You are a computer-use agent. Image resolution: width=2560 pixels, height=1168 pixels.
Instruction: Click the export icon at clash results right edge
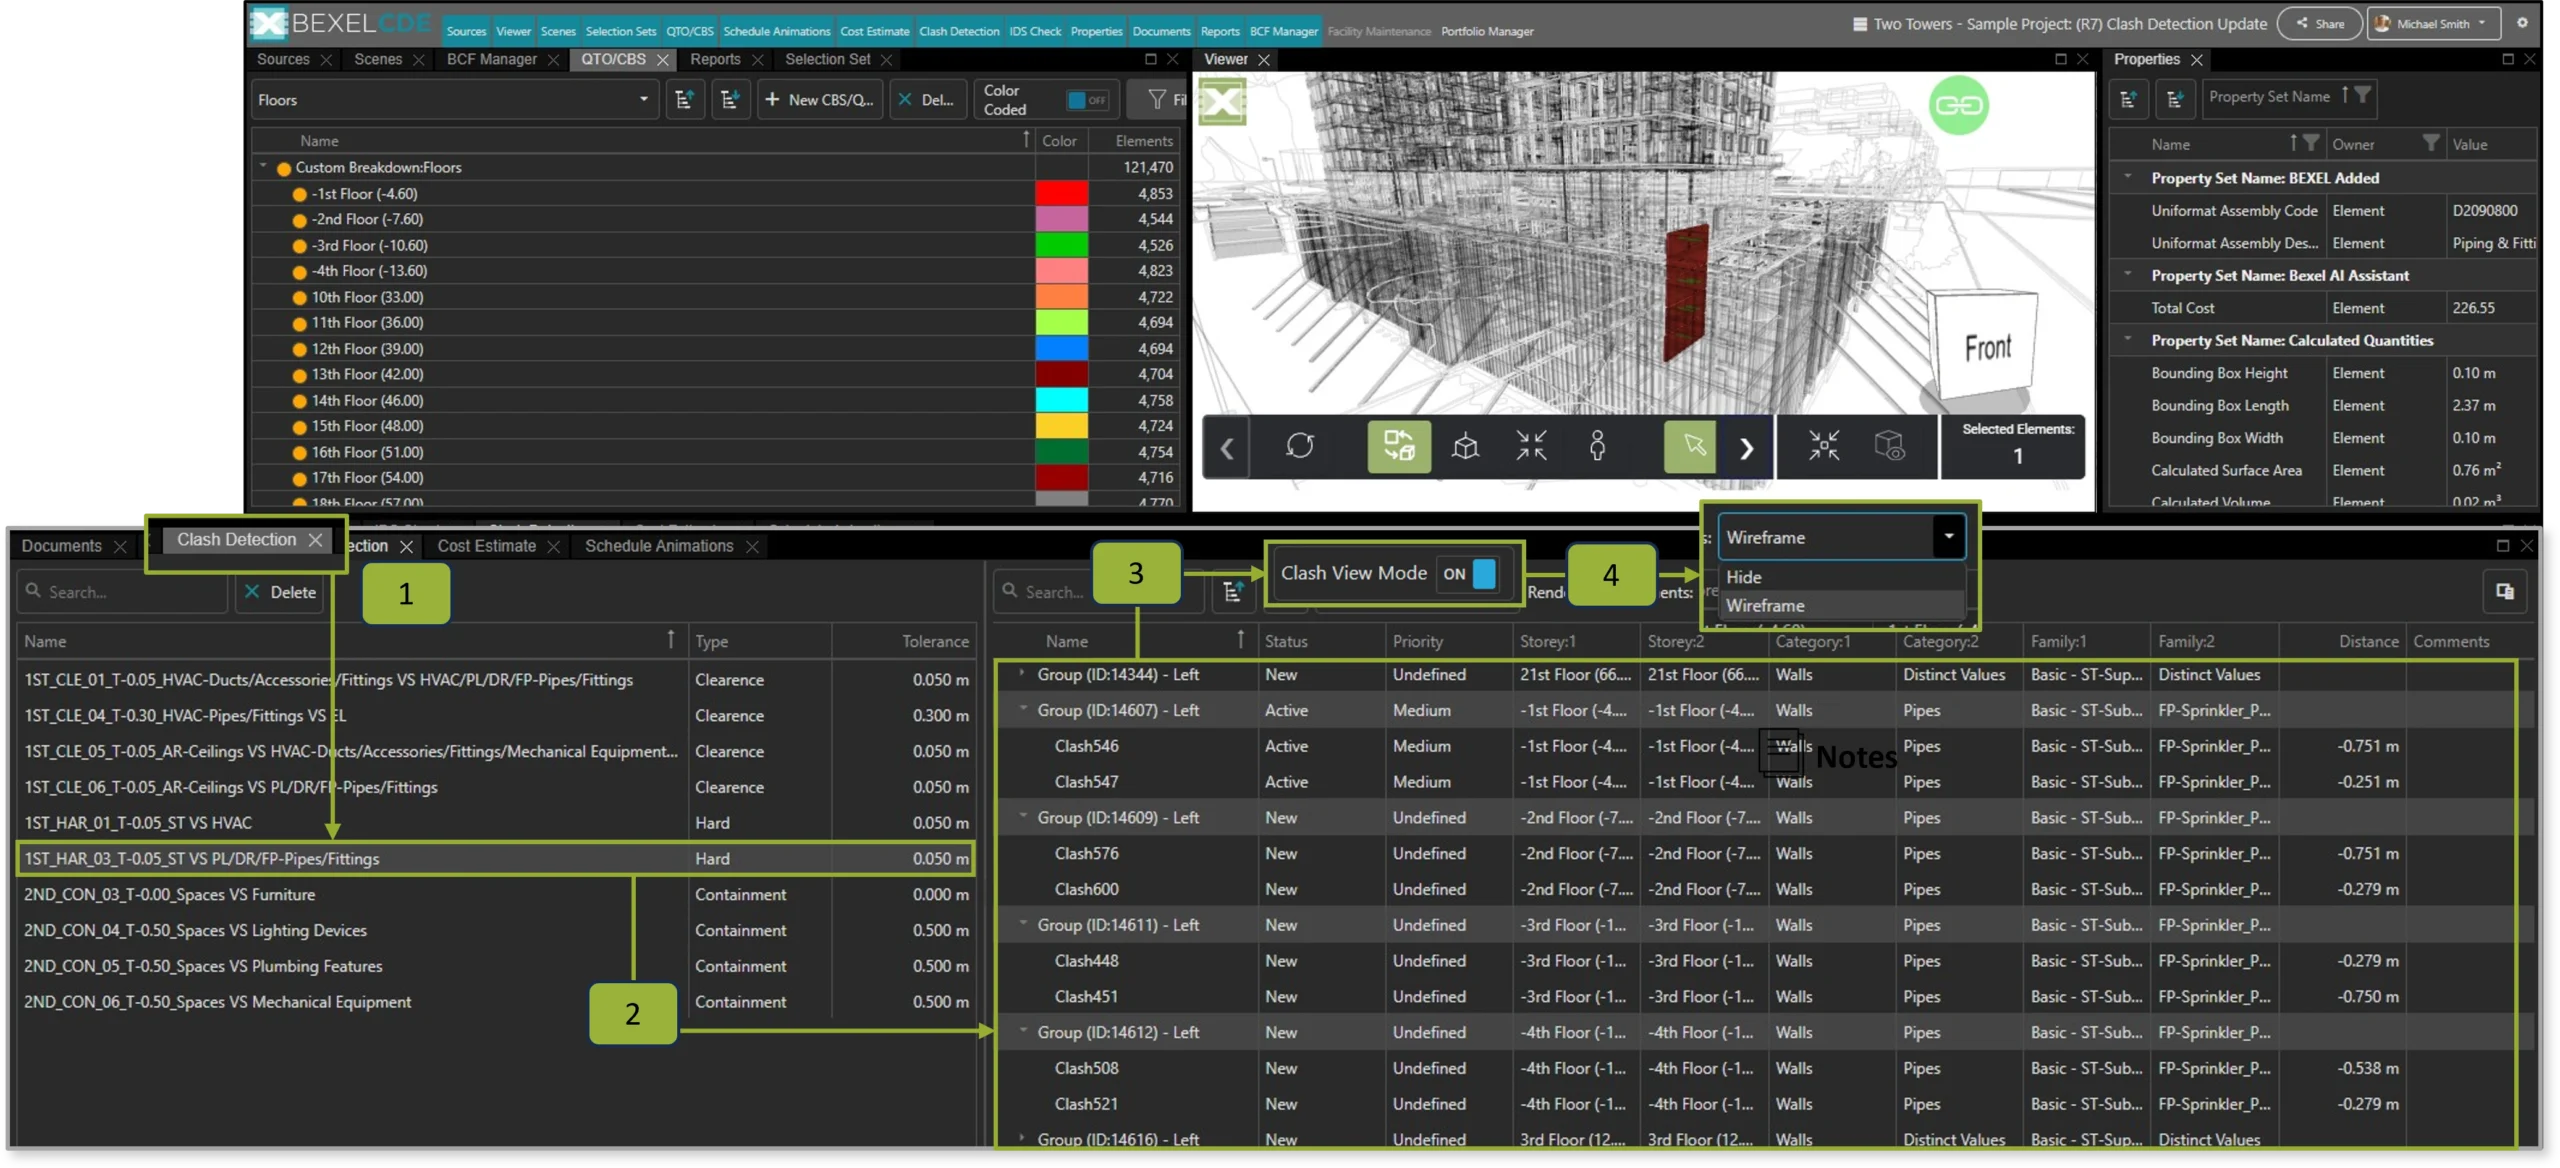coord(2504,591)
